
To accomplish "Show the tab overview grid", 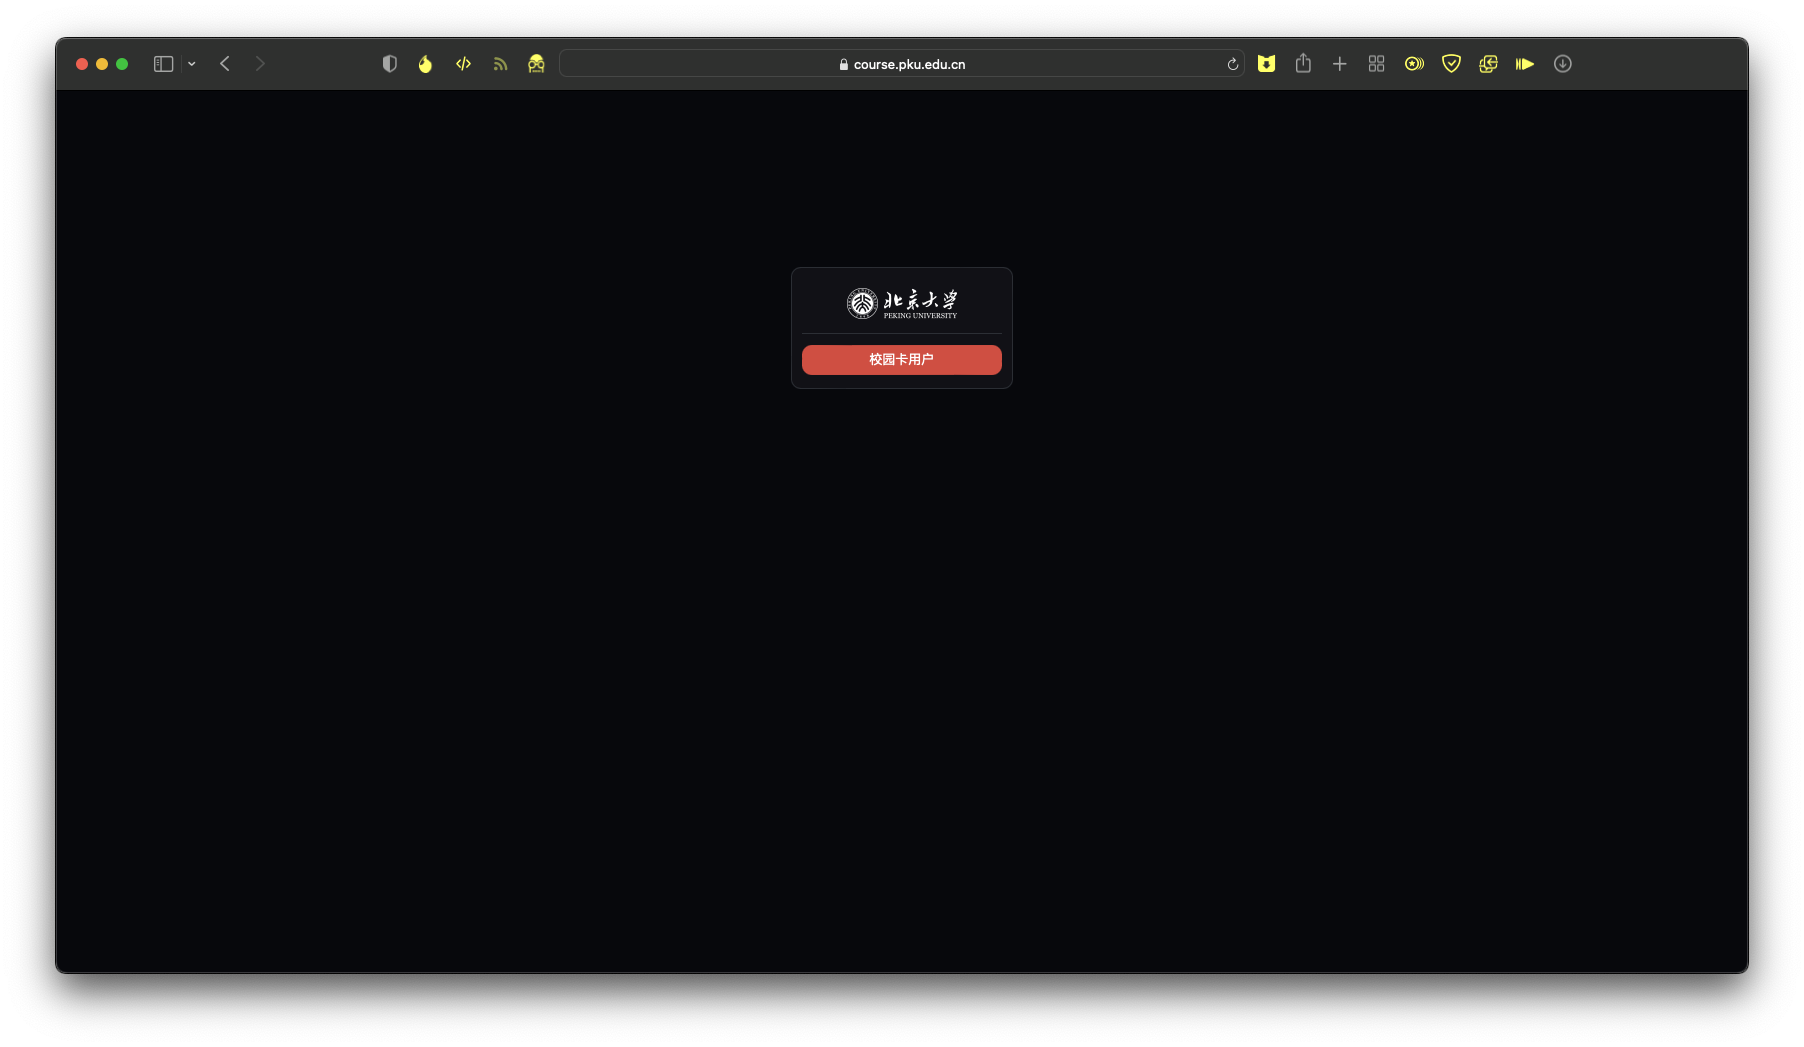I will click(1377, 64).
